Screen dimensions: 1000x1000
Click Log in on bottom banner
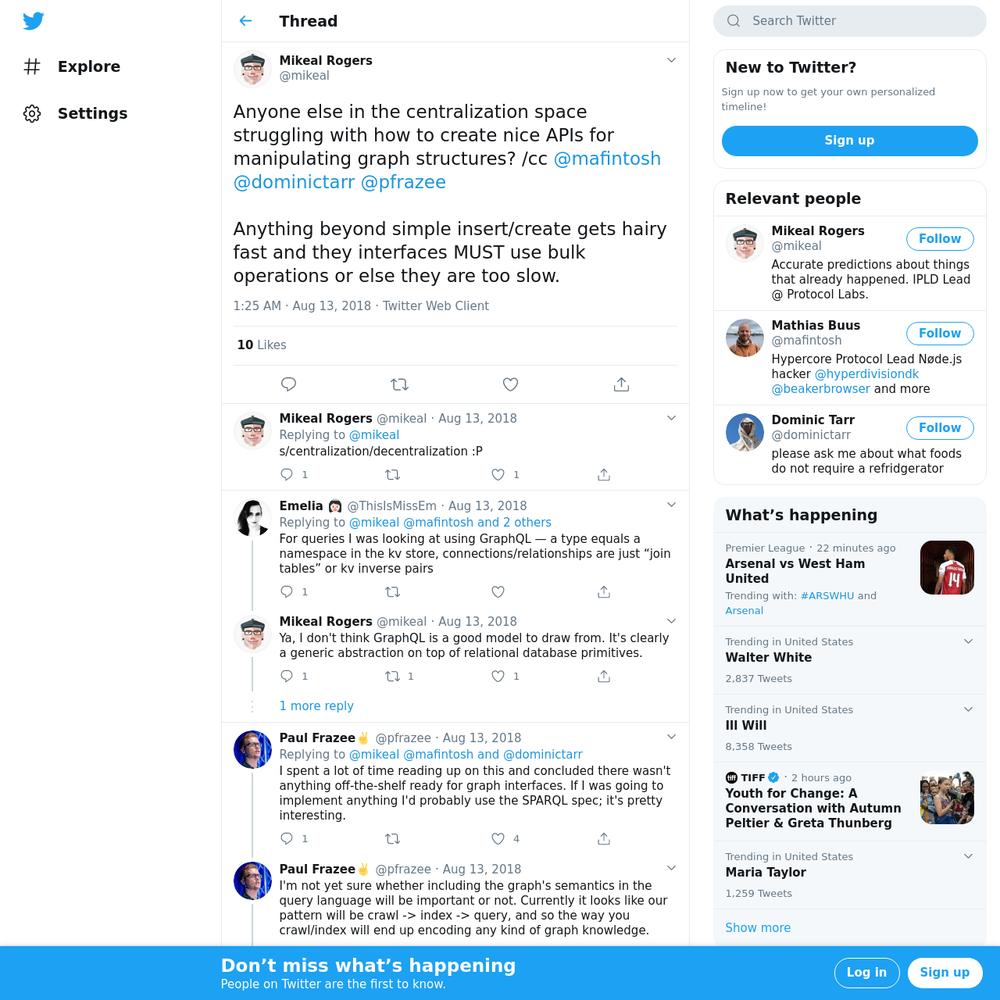(x=866, y=973)
